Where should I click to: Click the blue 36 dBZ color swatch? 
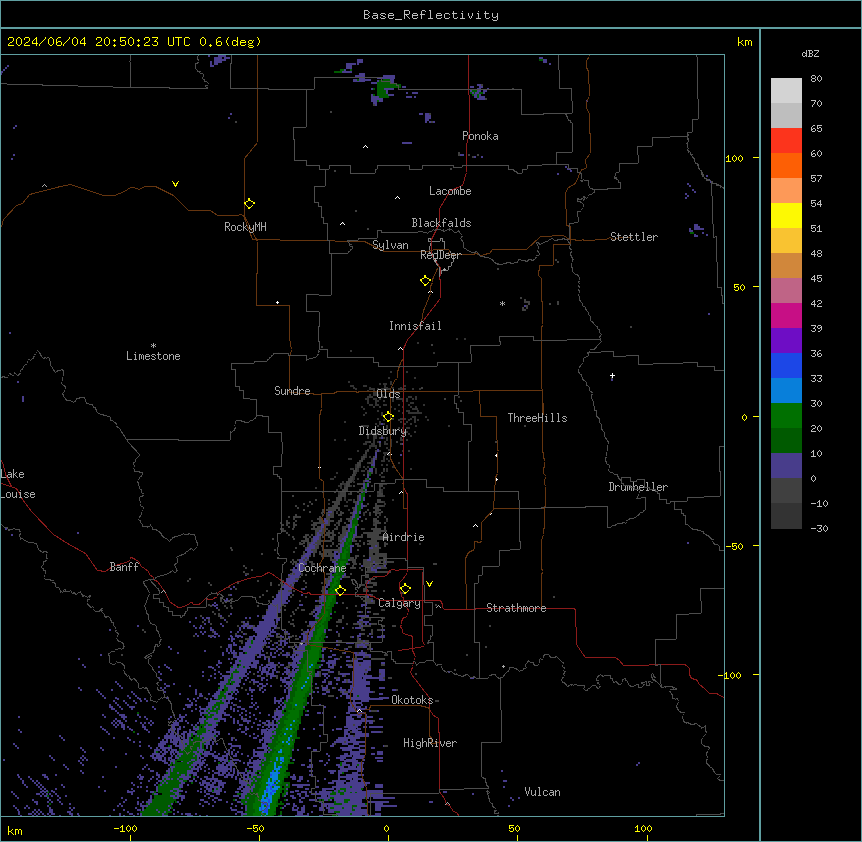[x=786, y=365]
